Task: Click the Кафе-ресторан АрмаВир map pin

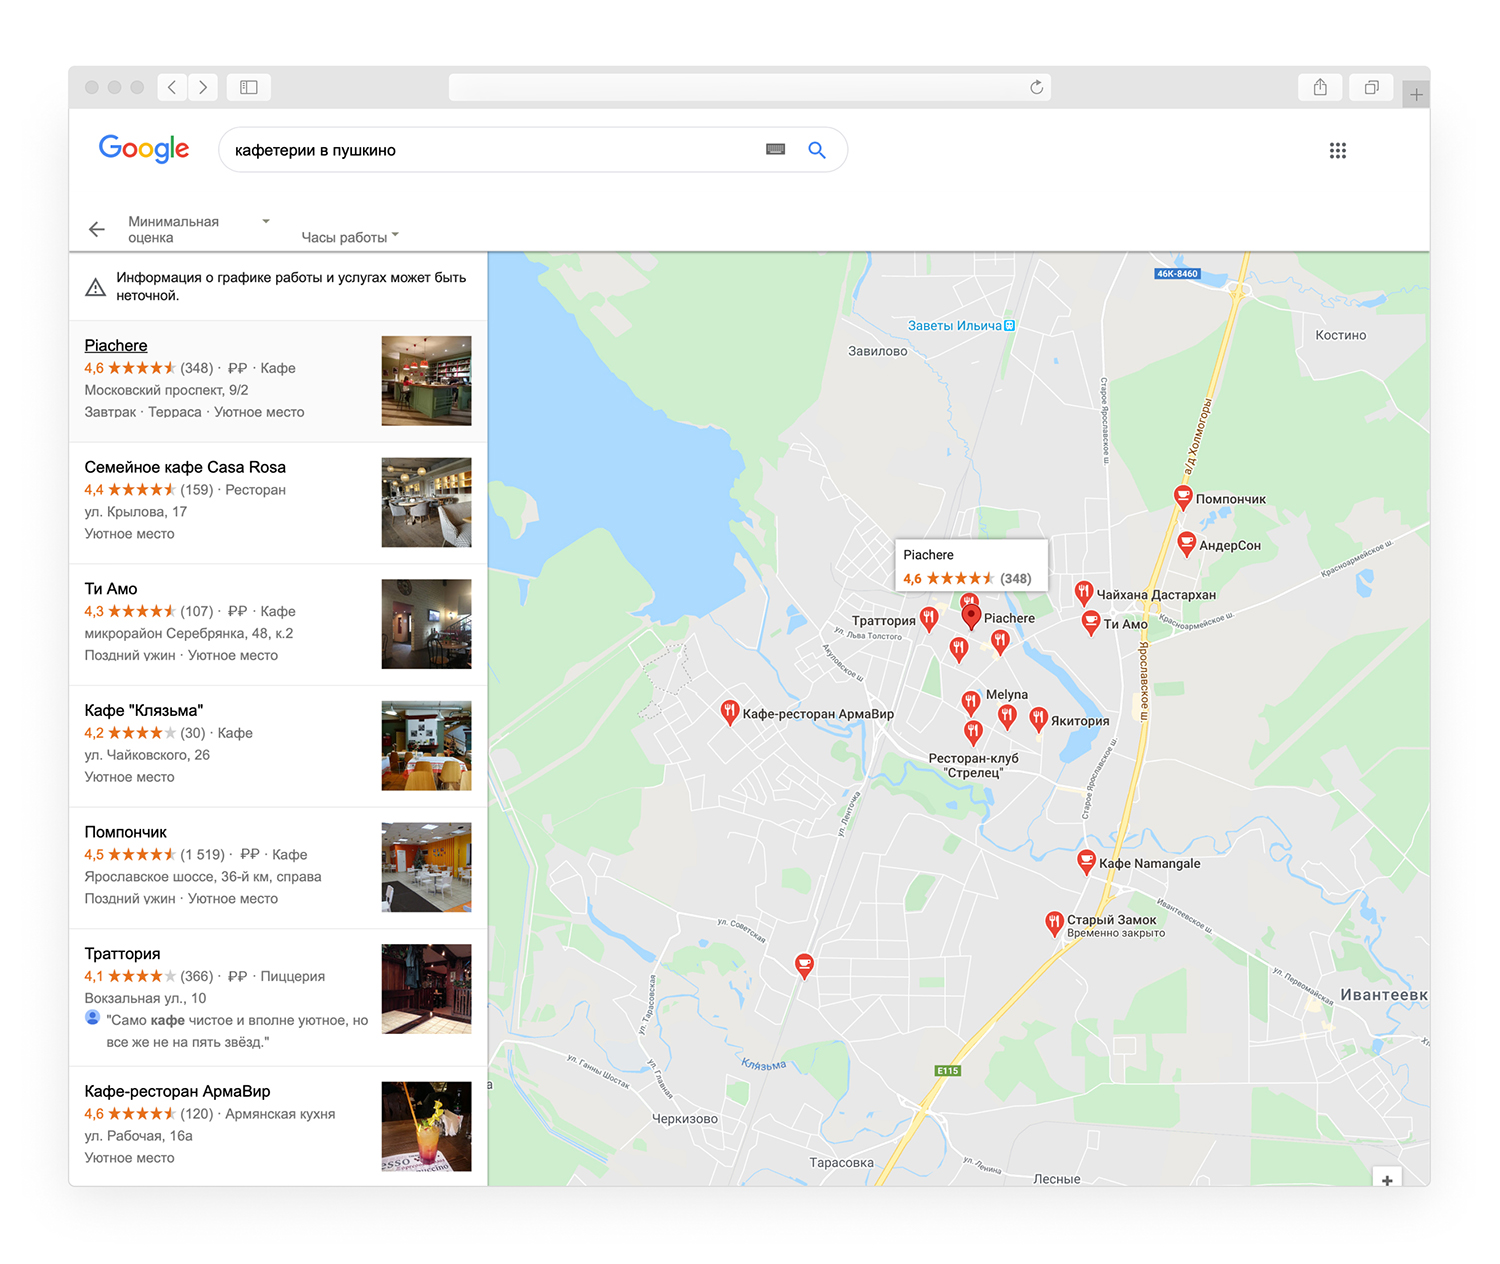Action: (730, 711)
